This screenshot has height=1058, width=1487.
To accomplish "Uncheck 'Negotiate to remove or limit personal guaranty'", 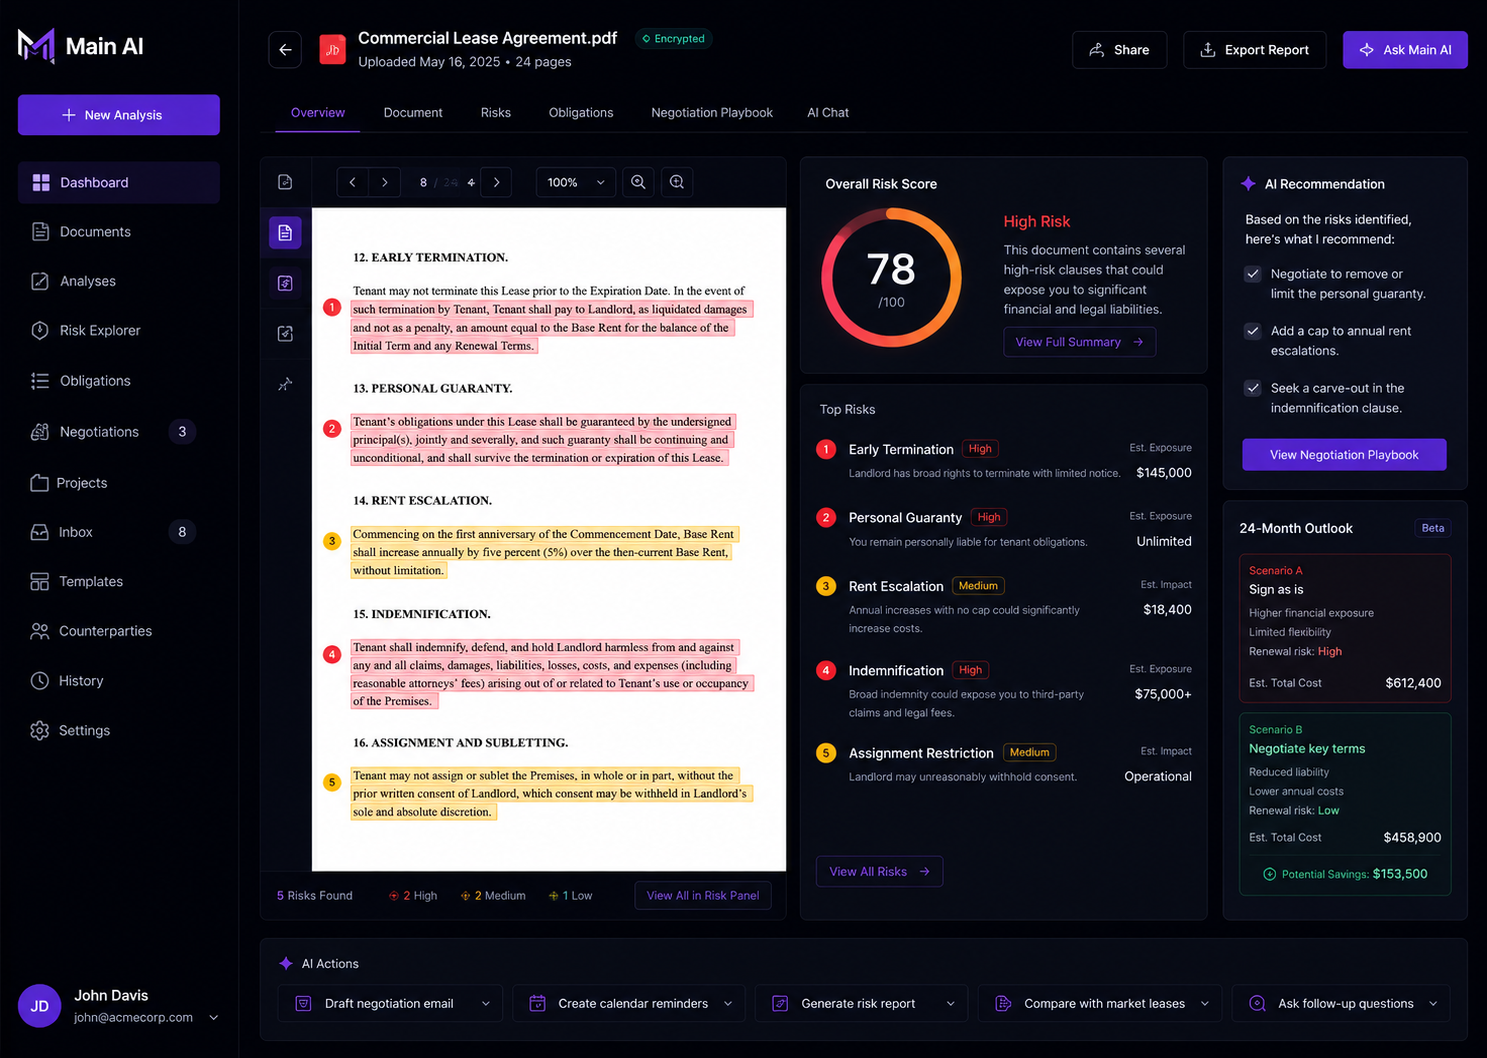I will (1252, 274).
